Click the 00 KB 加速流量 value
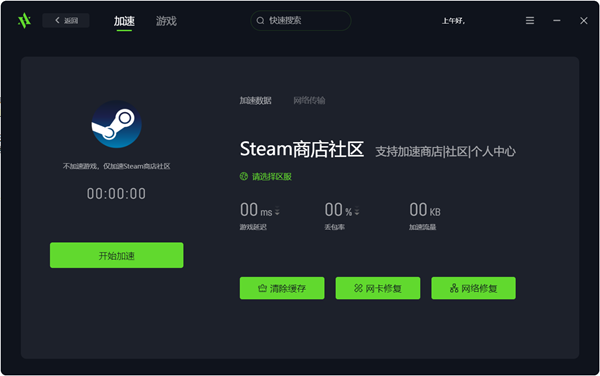Viewport: 600px width, 376px height. pyautogui.click(x=425, y=210)
